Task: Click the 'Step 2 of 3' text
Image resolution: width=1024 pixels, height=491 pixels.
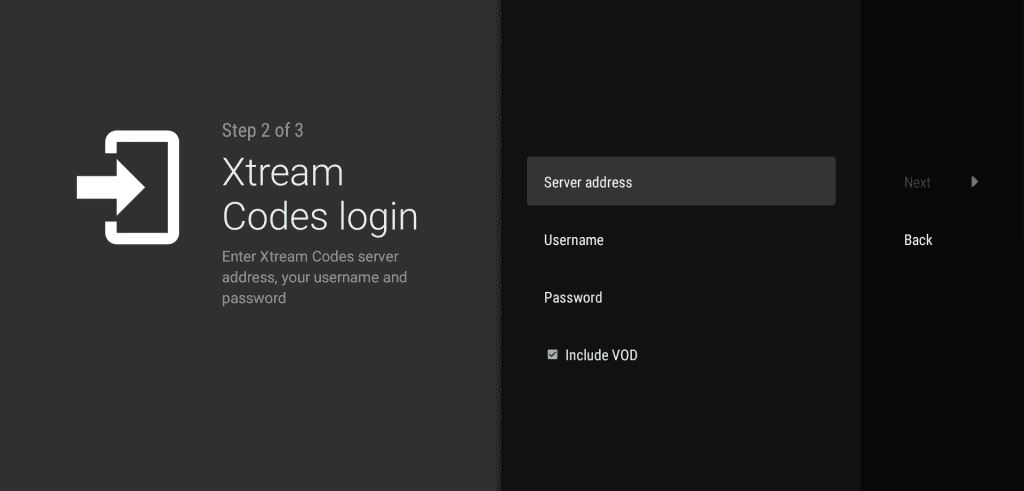Action: coord(263,131)
